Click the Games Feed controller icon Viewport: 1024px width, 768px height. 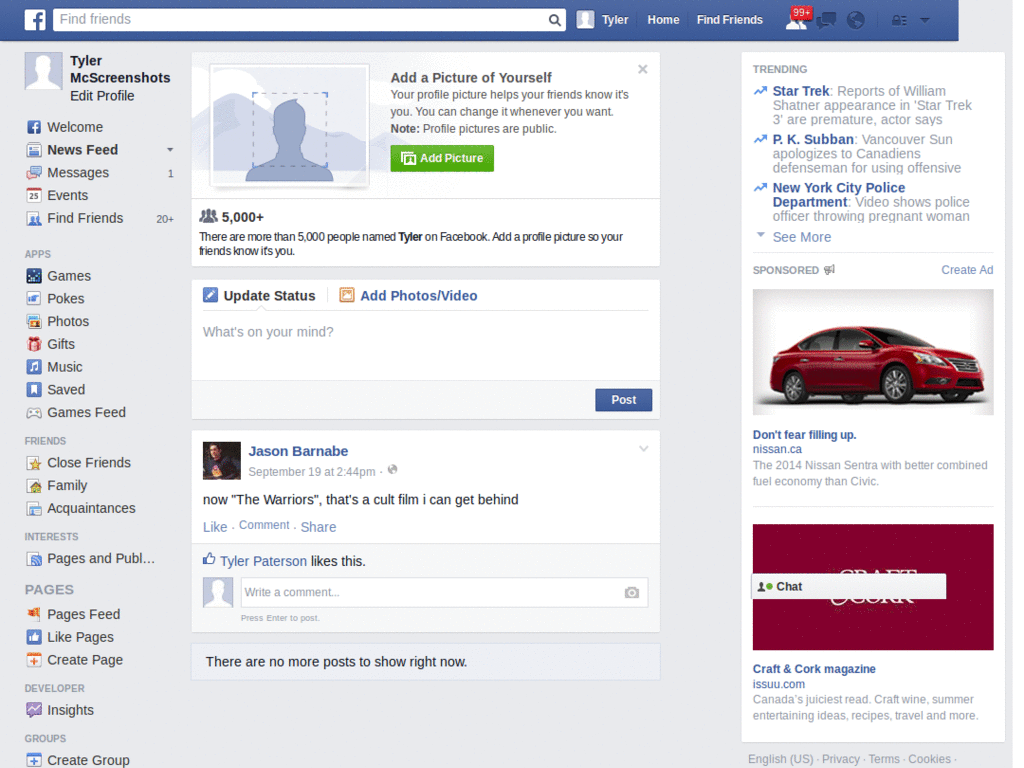click(34, 412)
